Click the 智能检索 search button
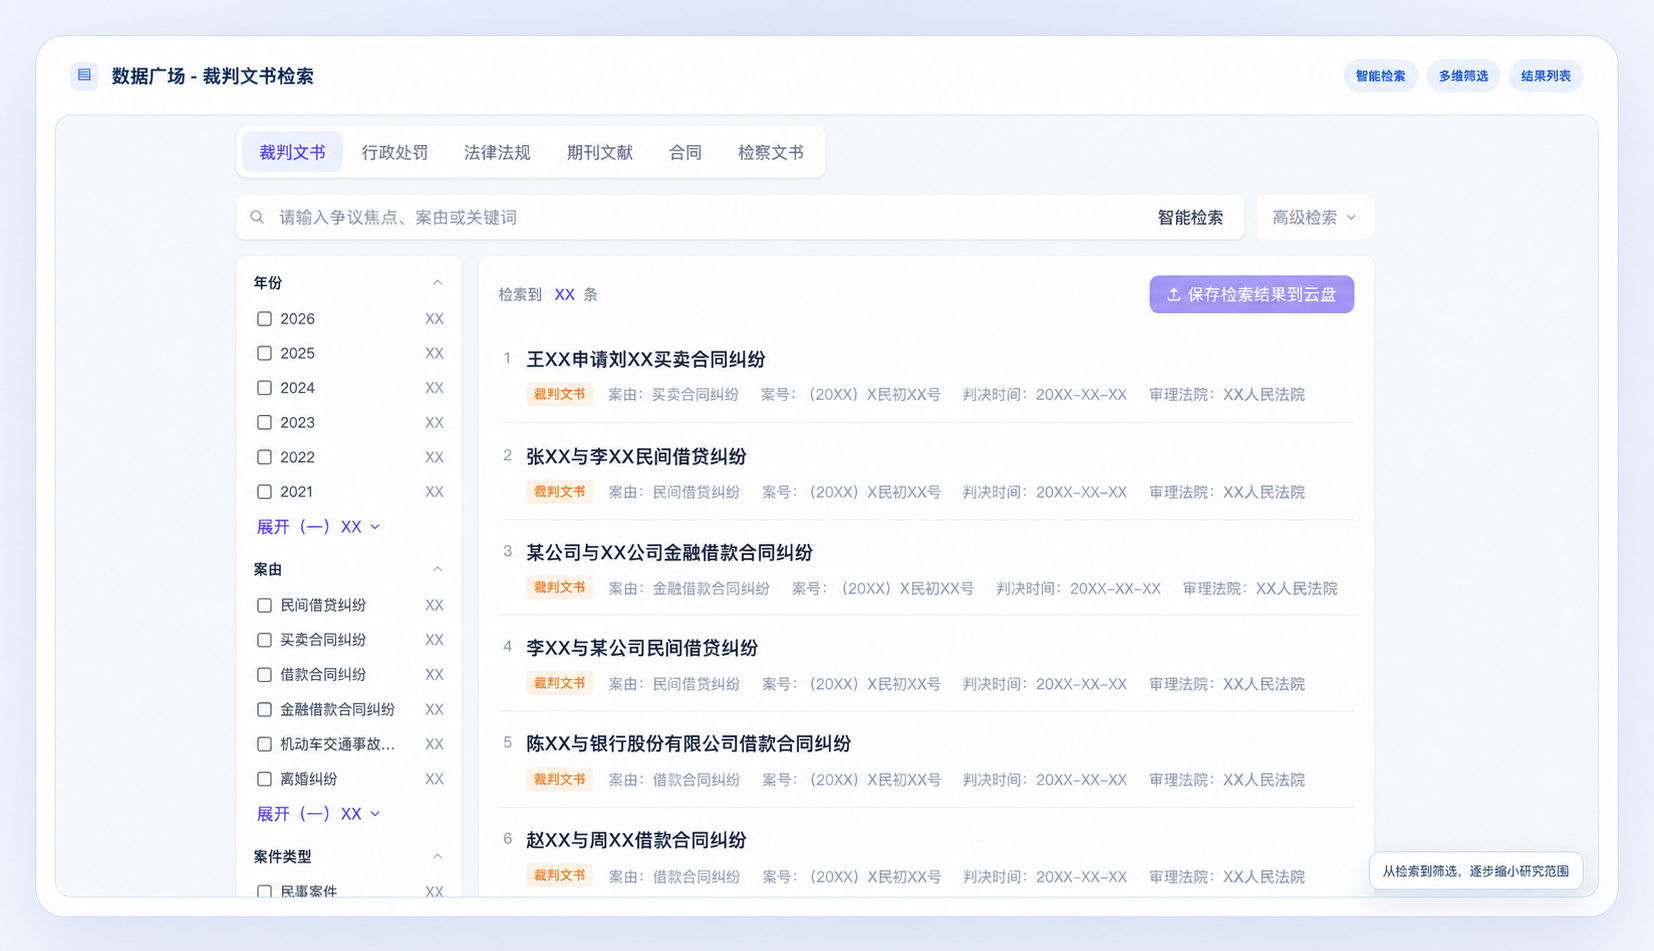Image resolution: width=1654 pixels, height=951 pixels. pyautogui.click(x=1190, y=217)
